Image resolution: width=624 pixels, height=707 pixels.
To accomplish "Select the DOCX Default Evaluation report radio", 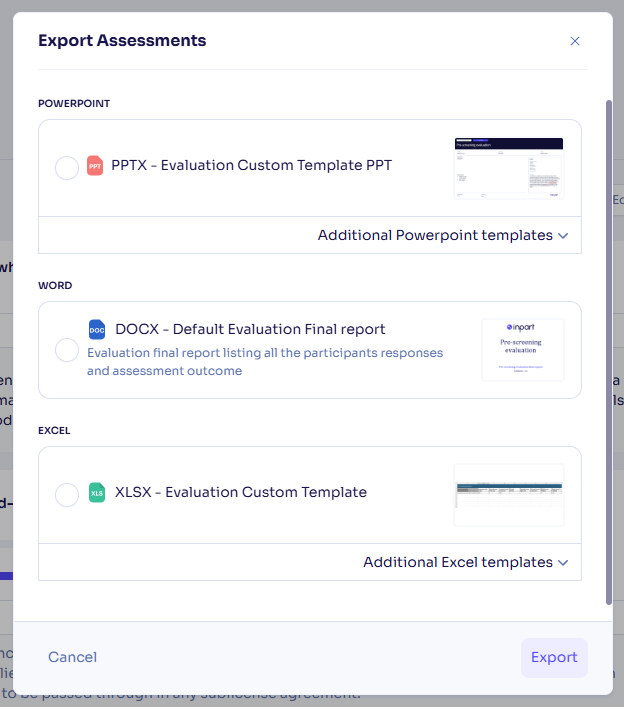I will (x=67, y=350).
